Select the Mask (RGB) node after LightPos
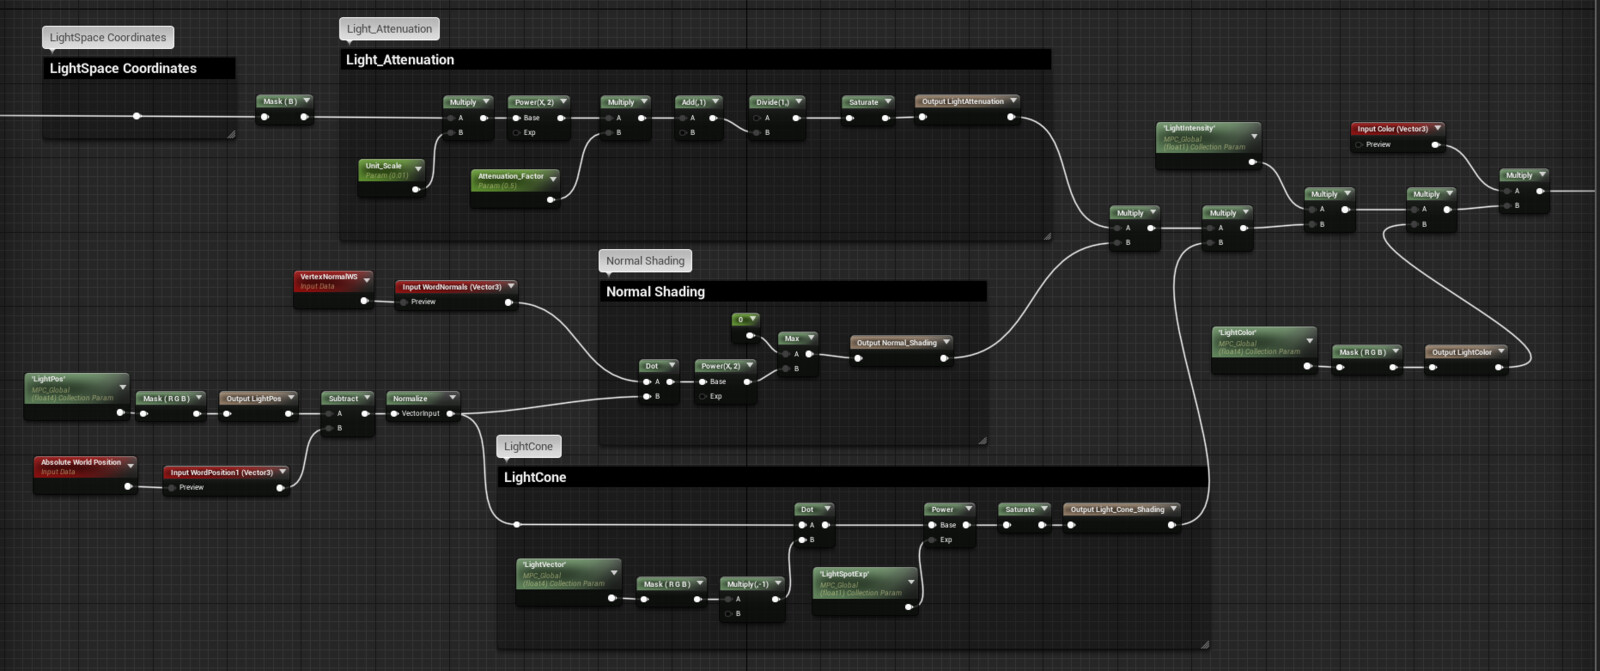The width and height of the screenshot is (1600, 671). [x=171, y=405]
